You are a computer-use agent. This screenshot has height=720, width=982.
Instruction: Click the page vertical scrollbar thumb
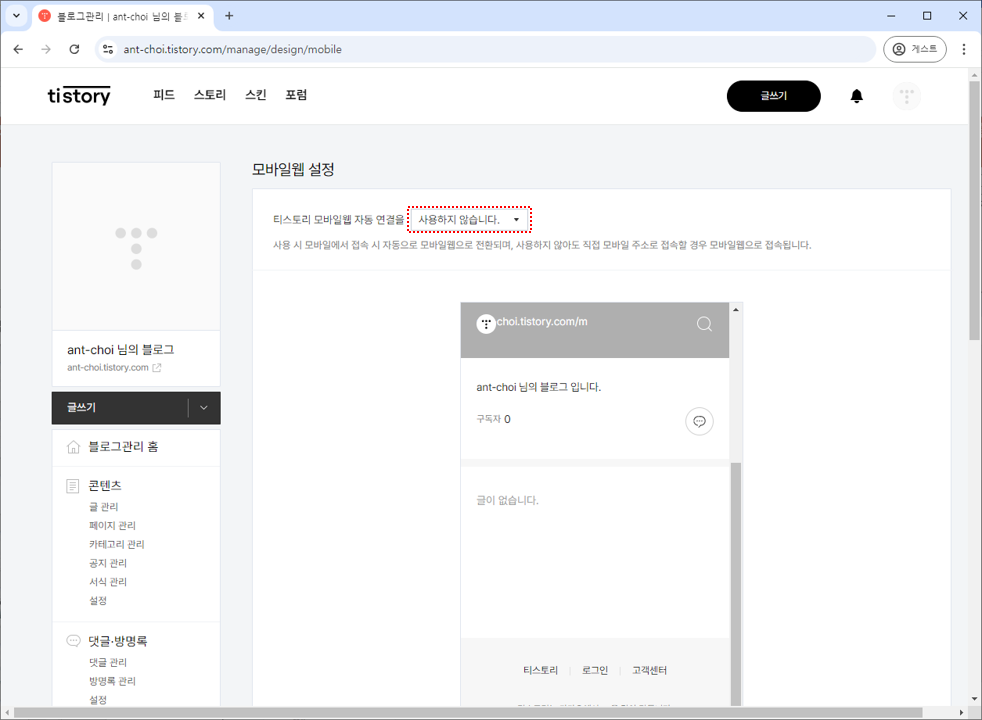click(x=974, y=210)
